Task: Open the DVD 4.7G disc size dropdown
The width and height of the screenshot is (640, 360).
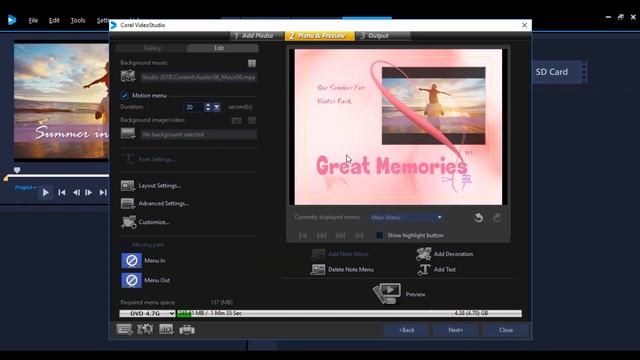Action: point(147,313)
